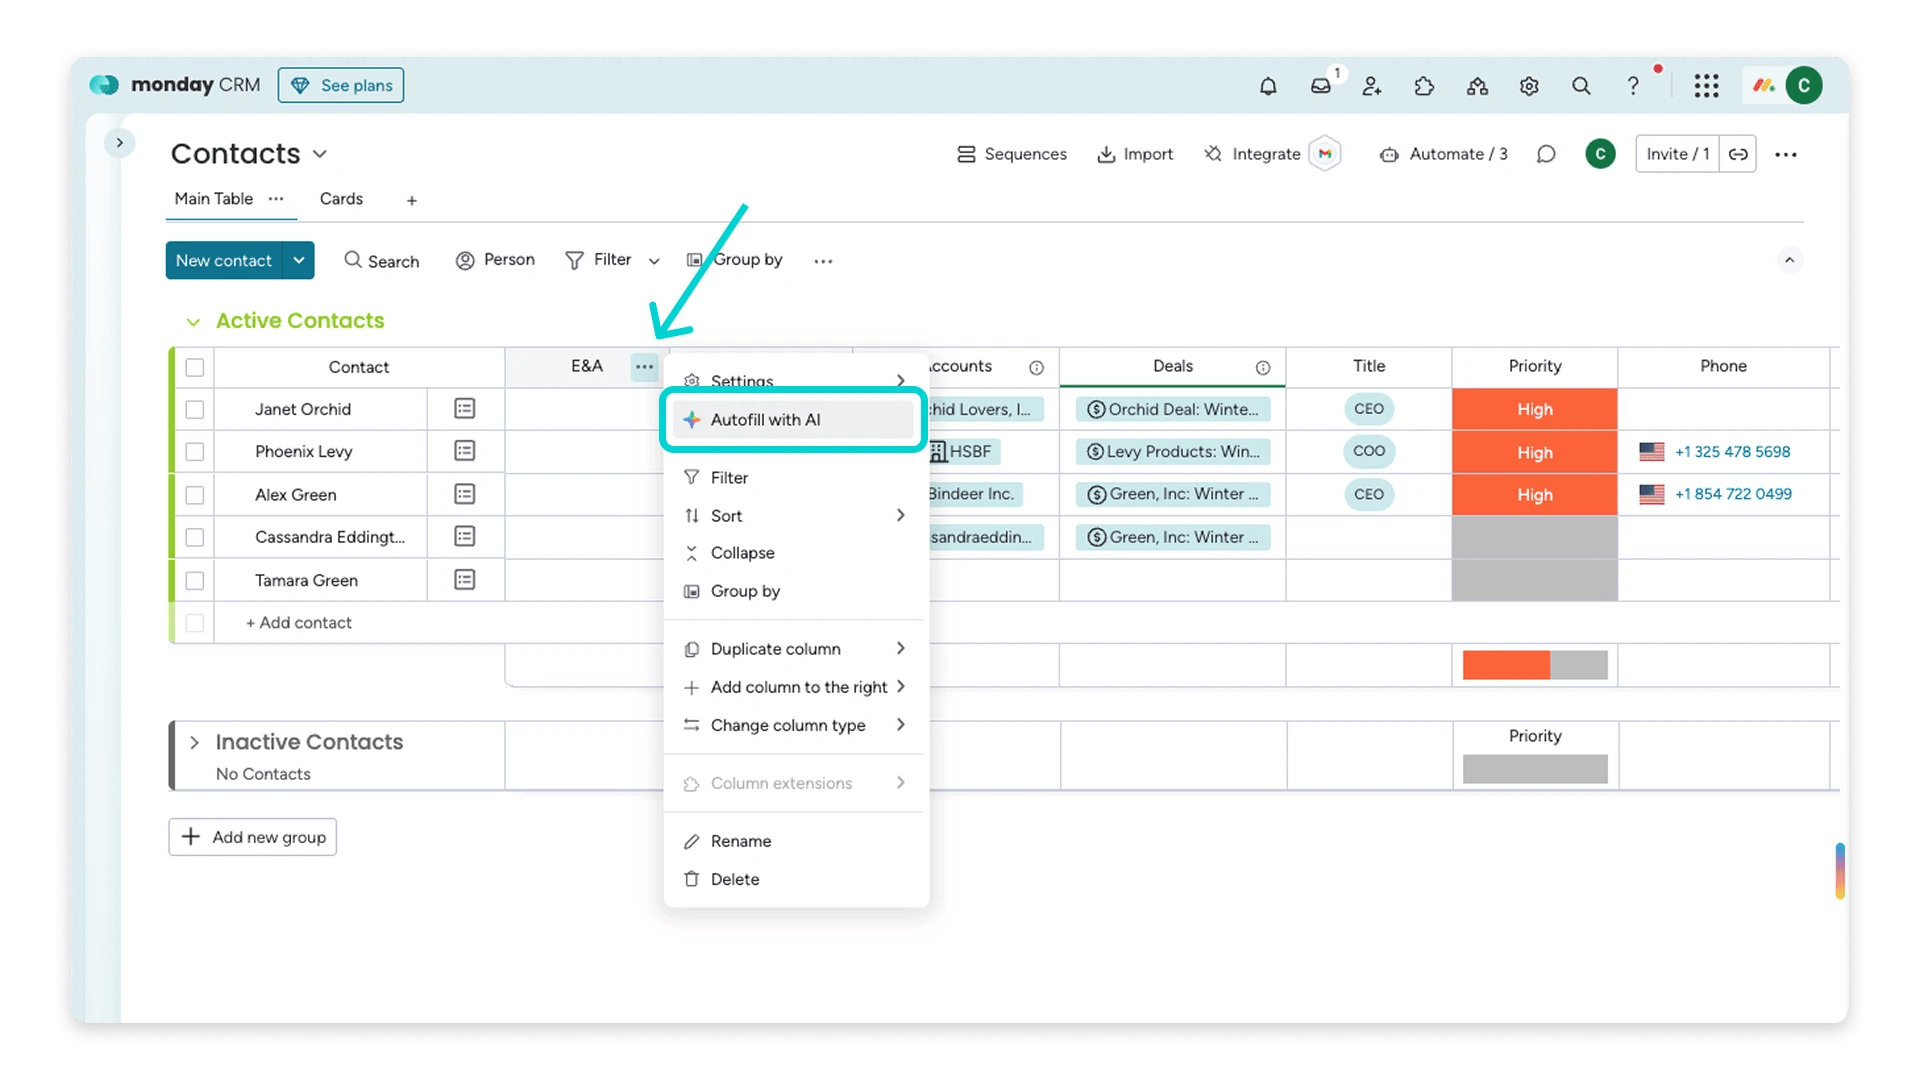Image resolution: width=1920 pixels, height=1080 pixels.
Task: Click the workspace tree icon in top bar
Action: [1477, 86]
